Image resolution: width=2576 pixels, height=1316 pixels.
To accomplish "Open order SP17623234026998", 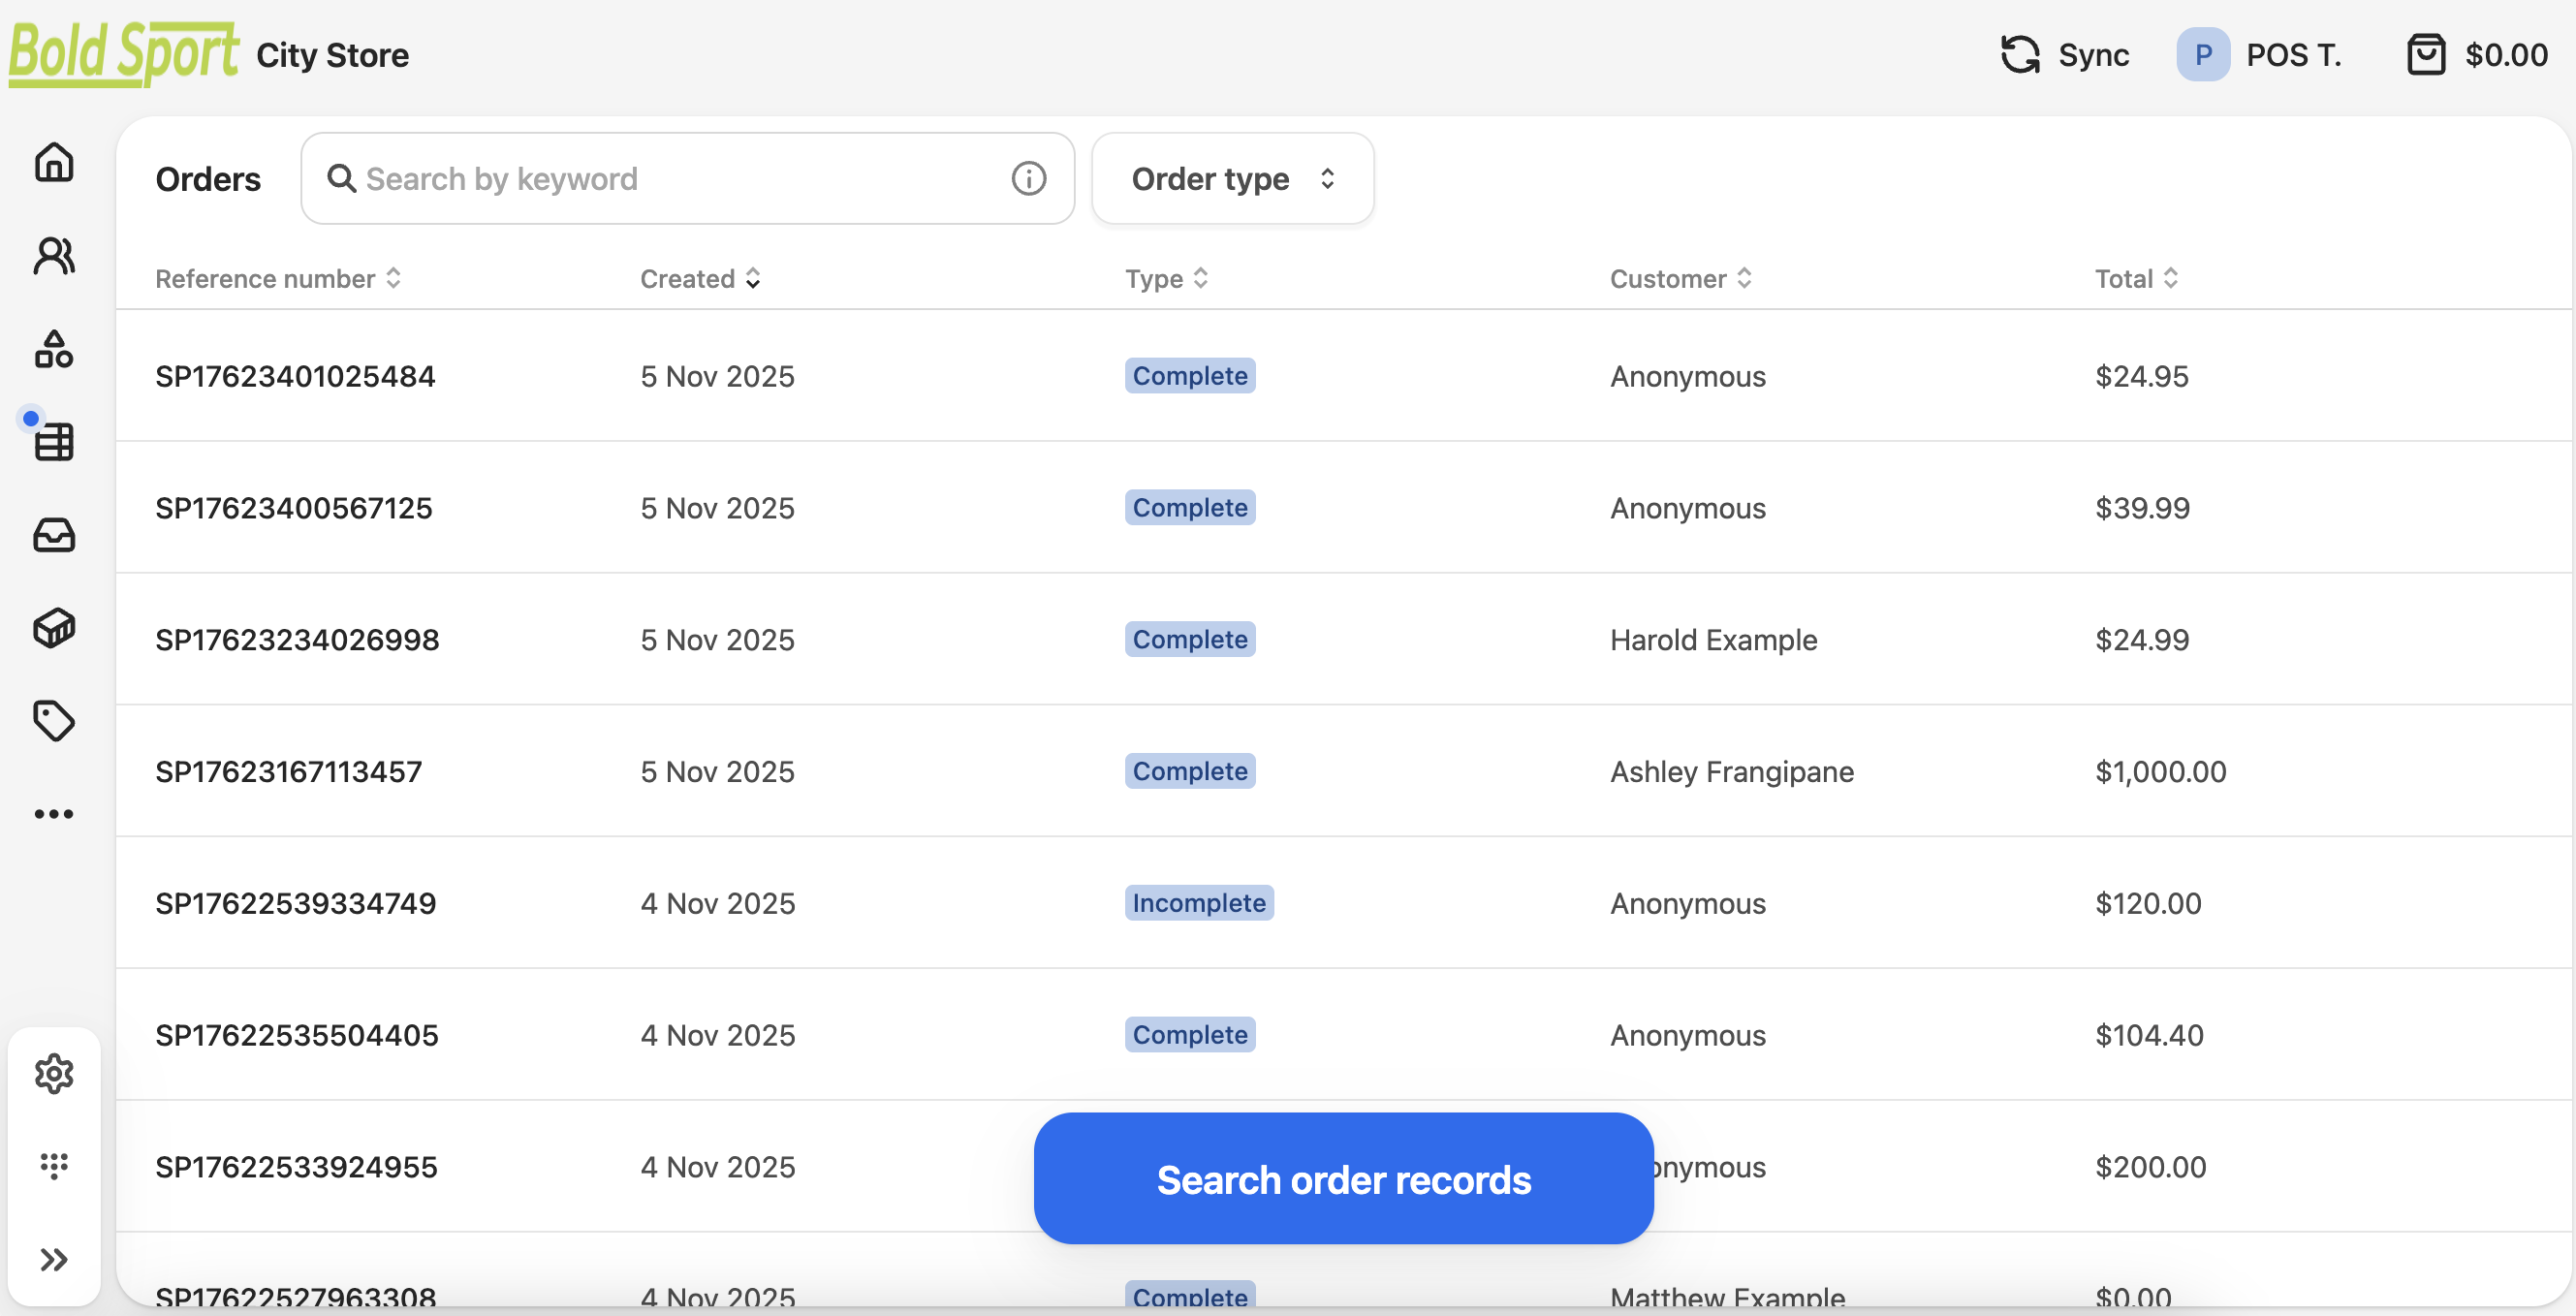I will pyautogui.click(x=297, y=640).
